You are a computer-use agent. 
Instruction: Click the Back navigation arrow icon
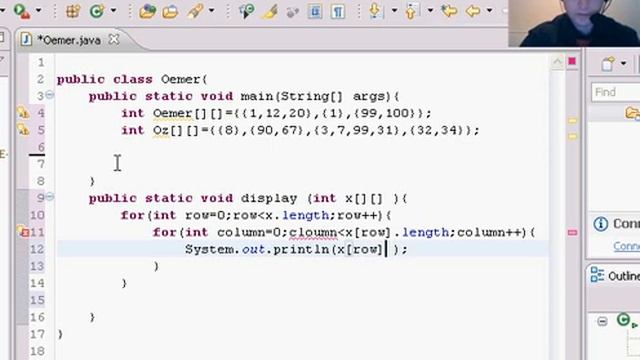[x=473, y=11]
